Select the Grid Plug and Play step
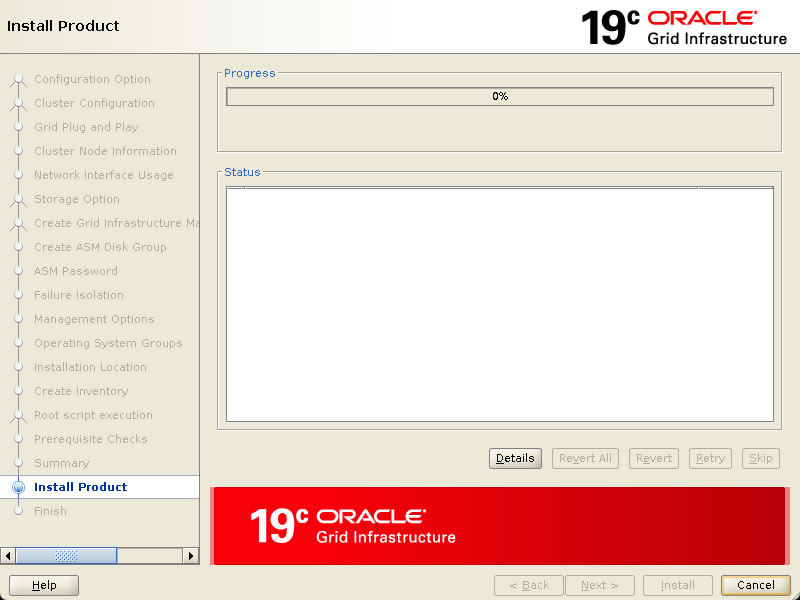Image resolution: width=800 pixels, height=600 pixels. tap(86, 127)
